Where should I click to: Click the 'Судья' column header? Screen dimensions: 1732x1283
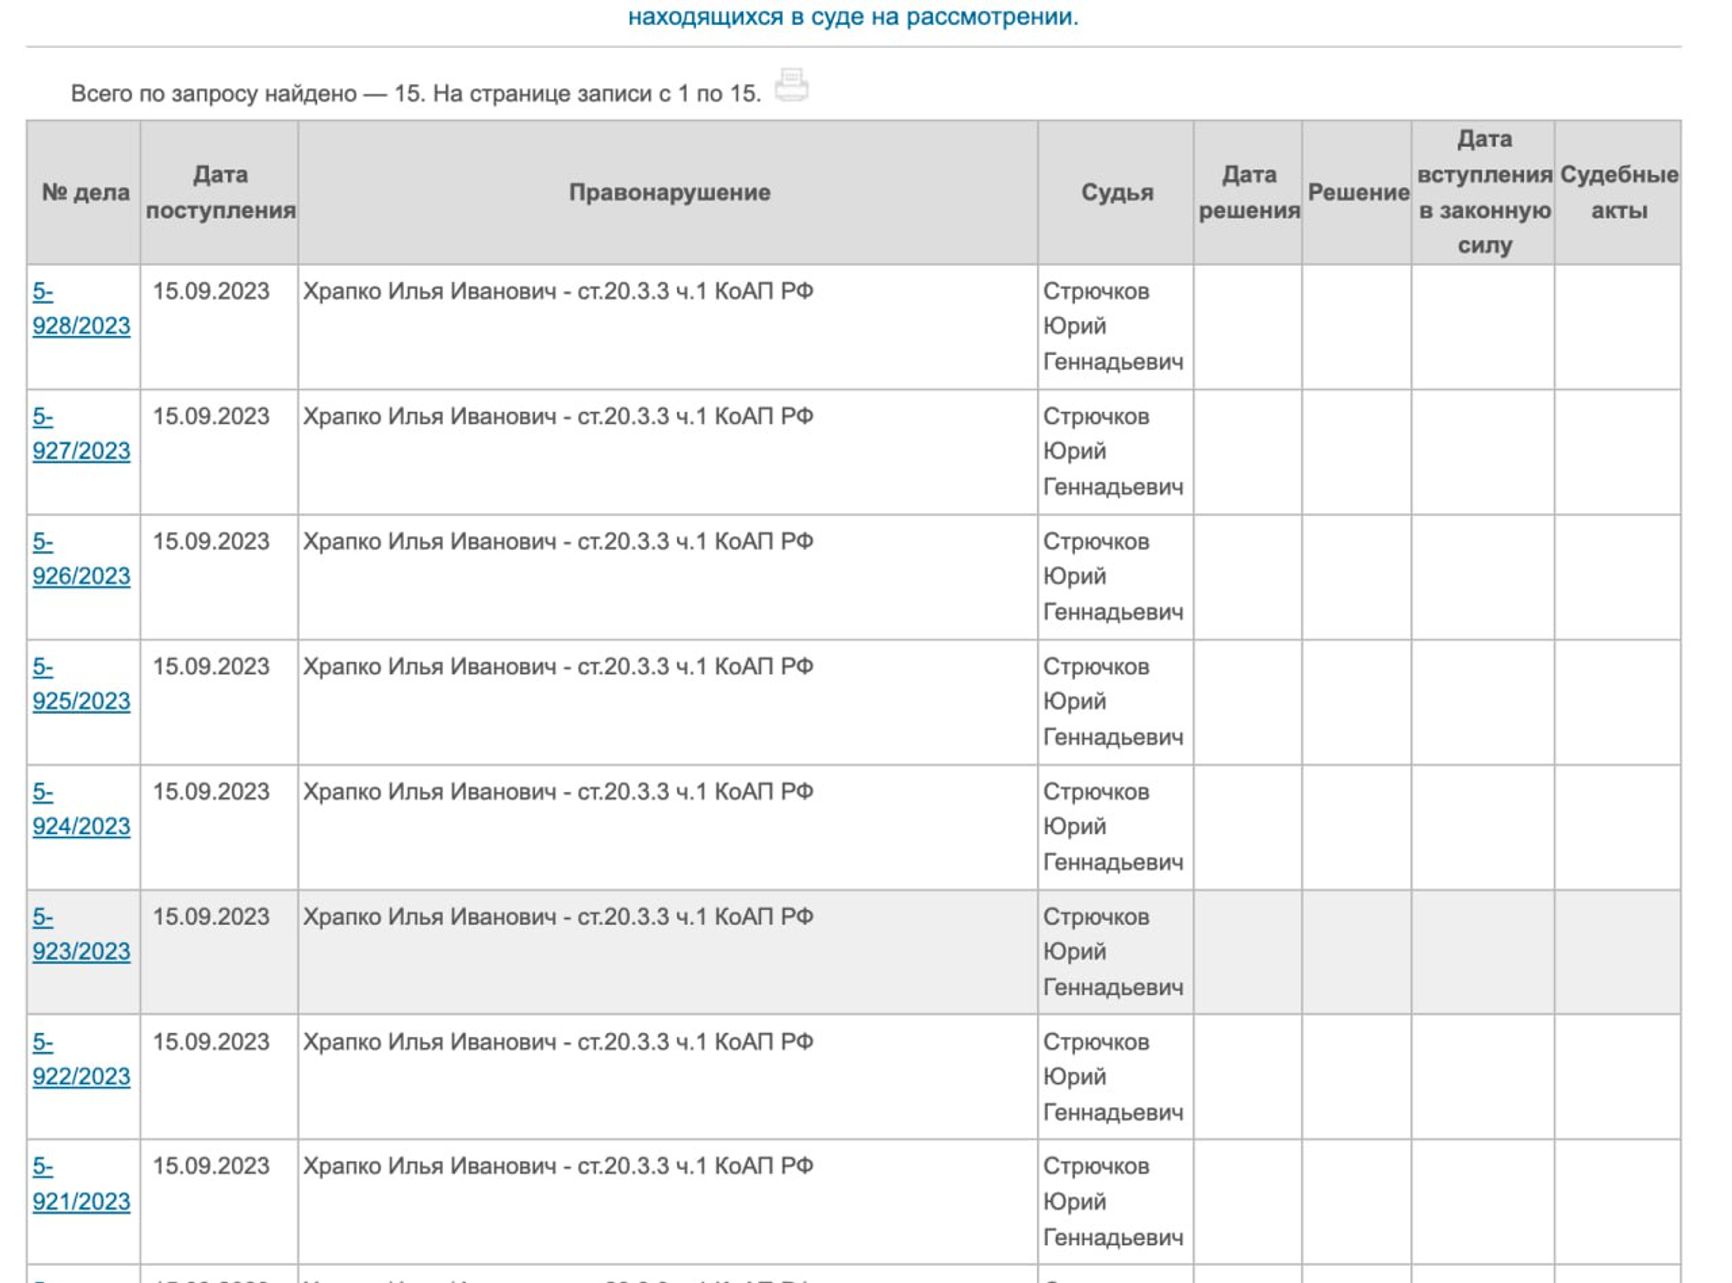tap(1117, 192)
